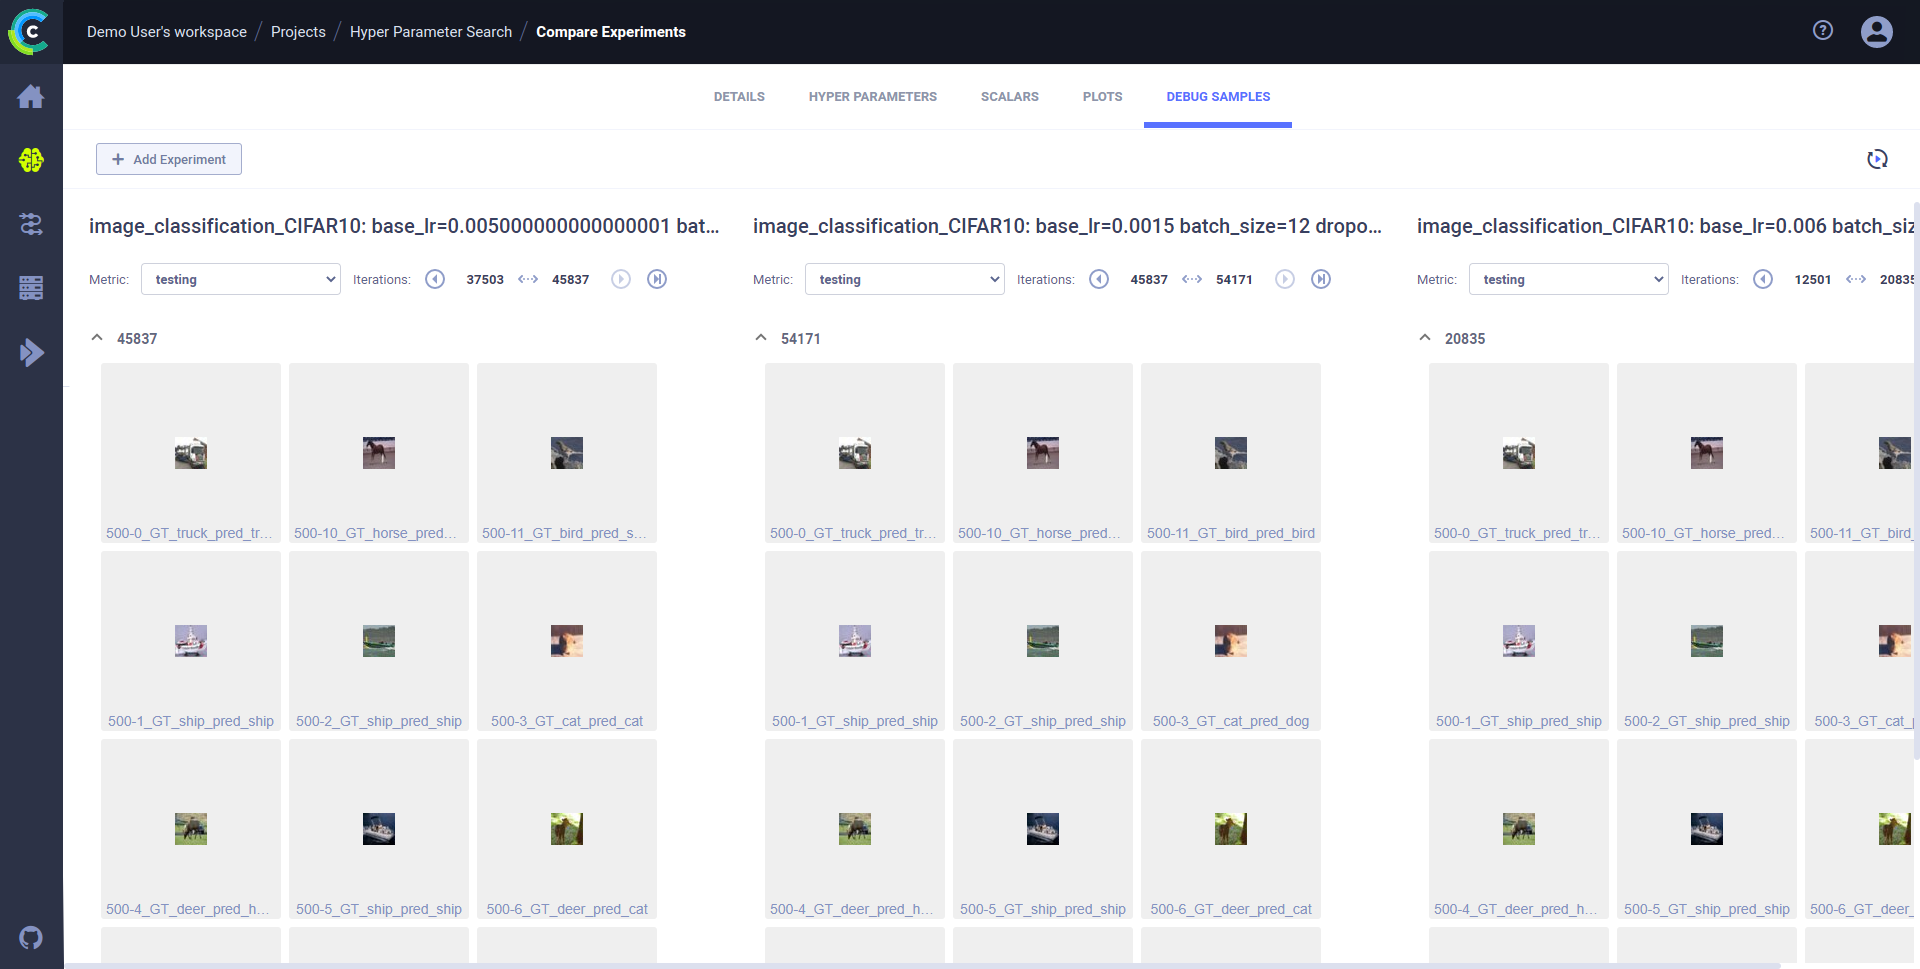Open 500-4_GT_deer thumbnail in second experiment

click(x=855, y=829)
